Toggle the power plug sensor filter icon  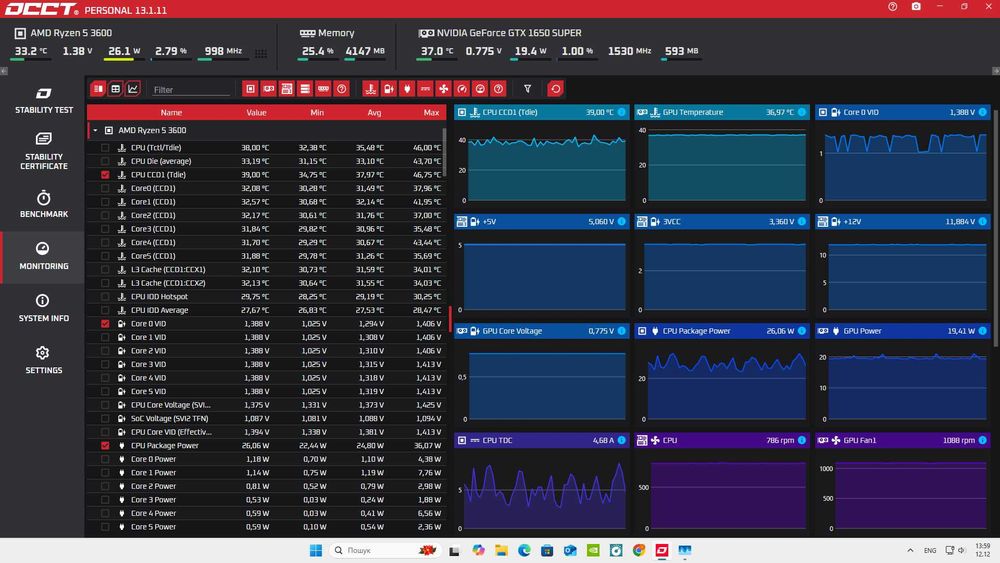click(x=407, y=89)
